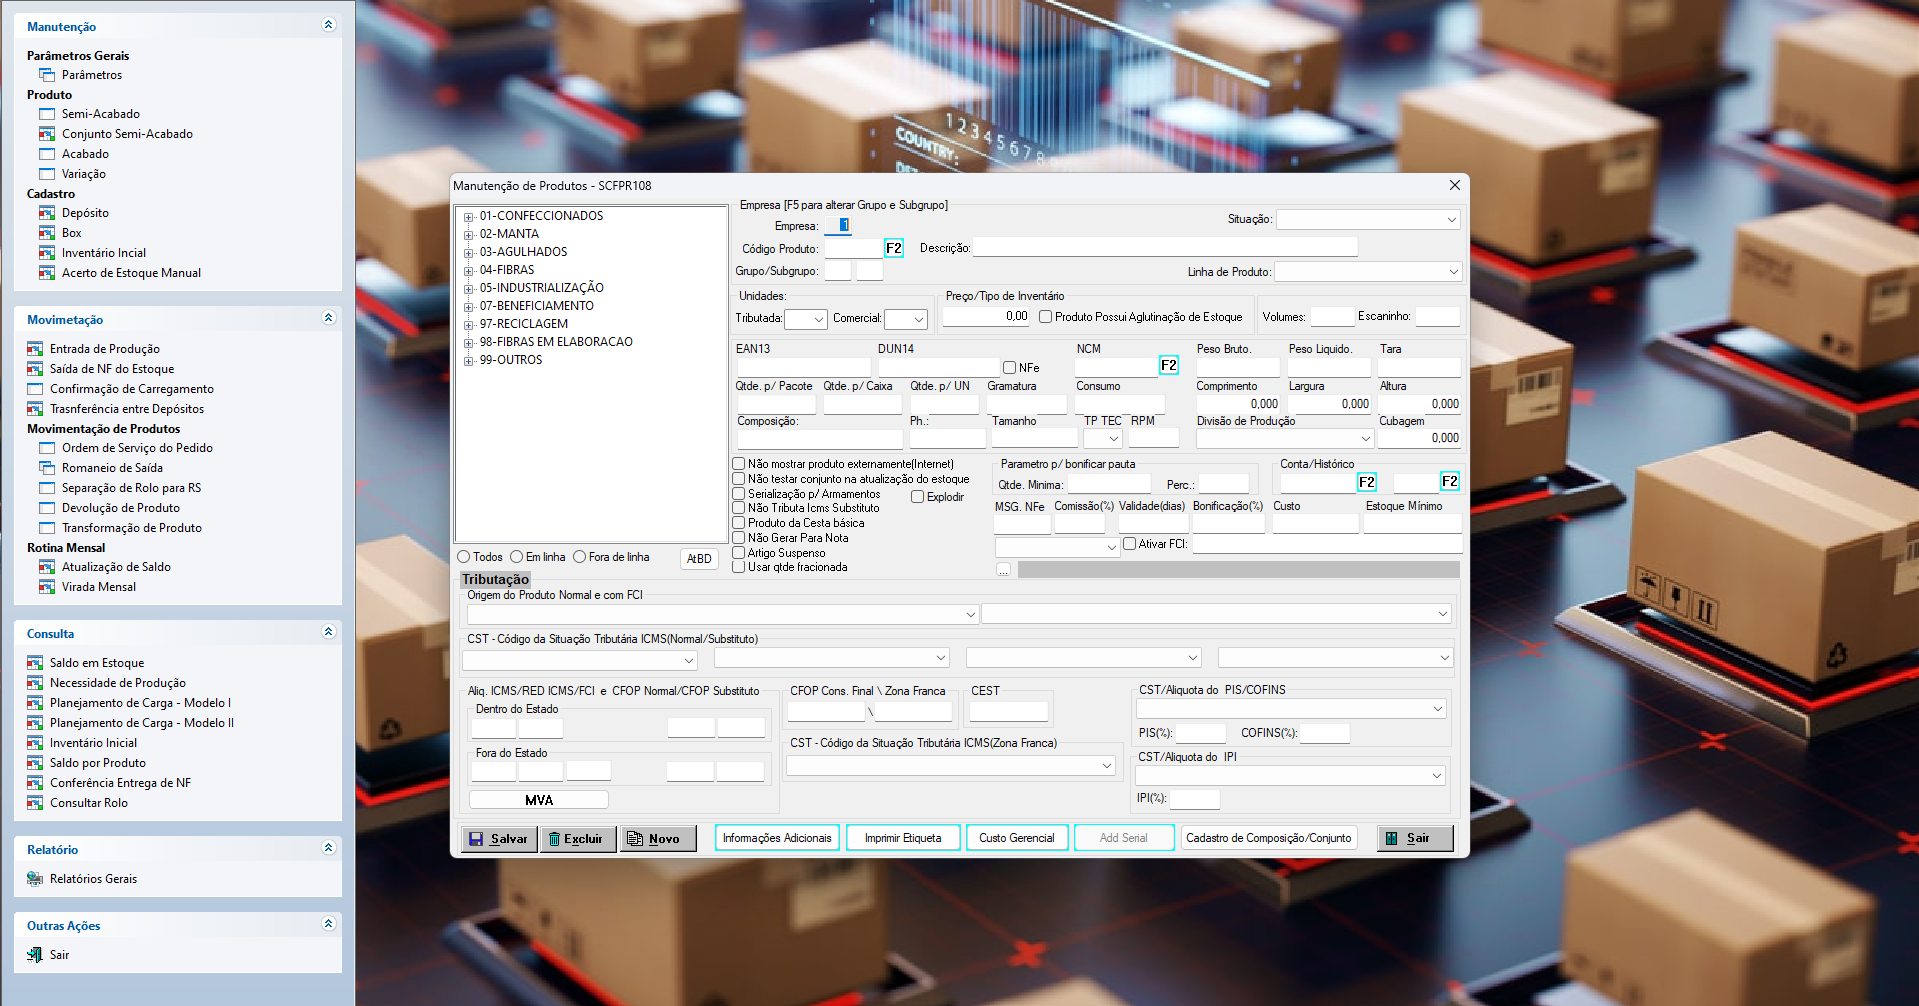Open the Semi-Acabado product icon
The image size is (1919, 1006).
coord(47,114)
